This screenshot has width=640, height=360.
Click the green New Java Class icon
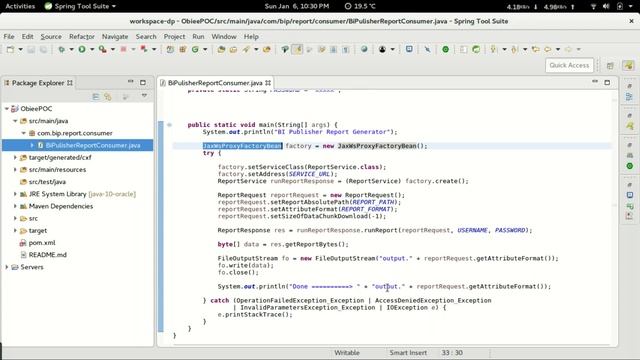coord(195,49)
